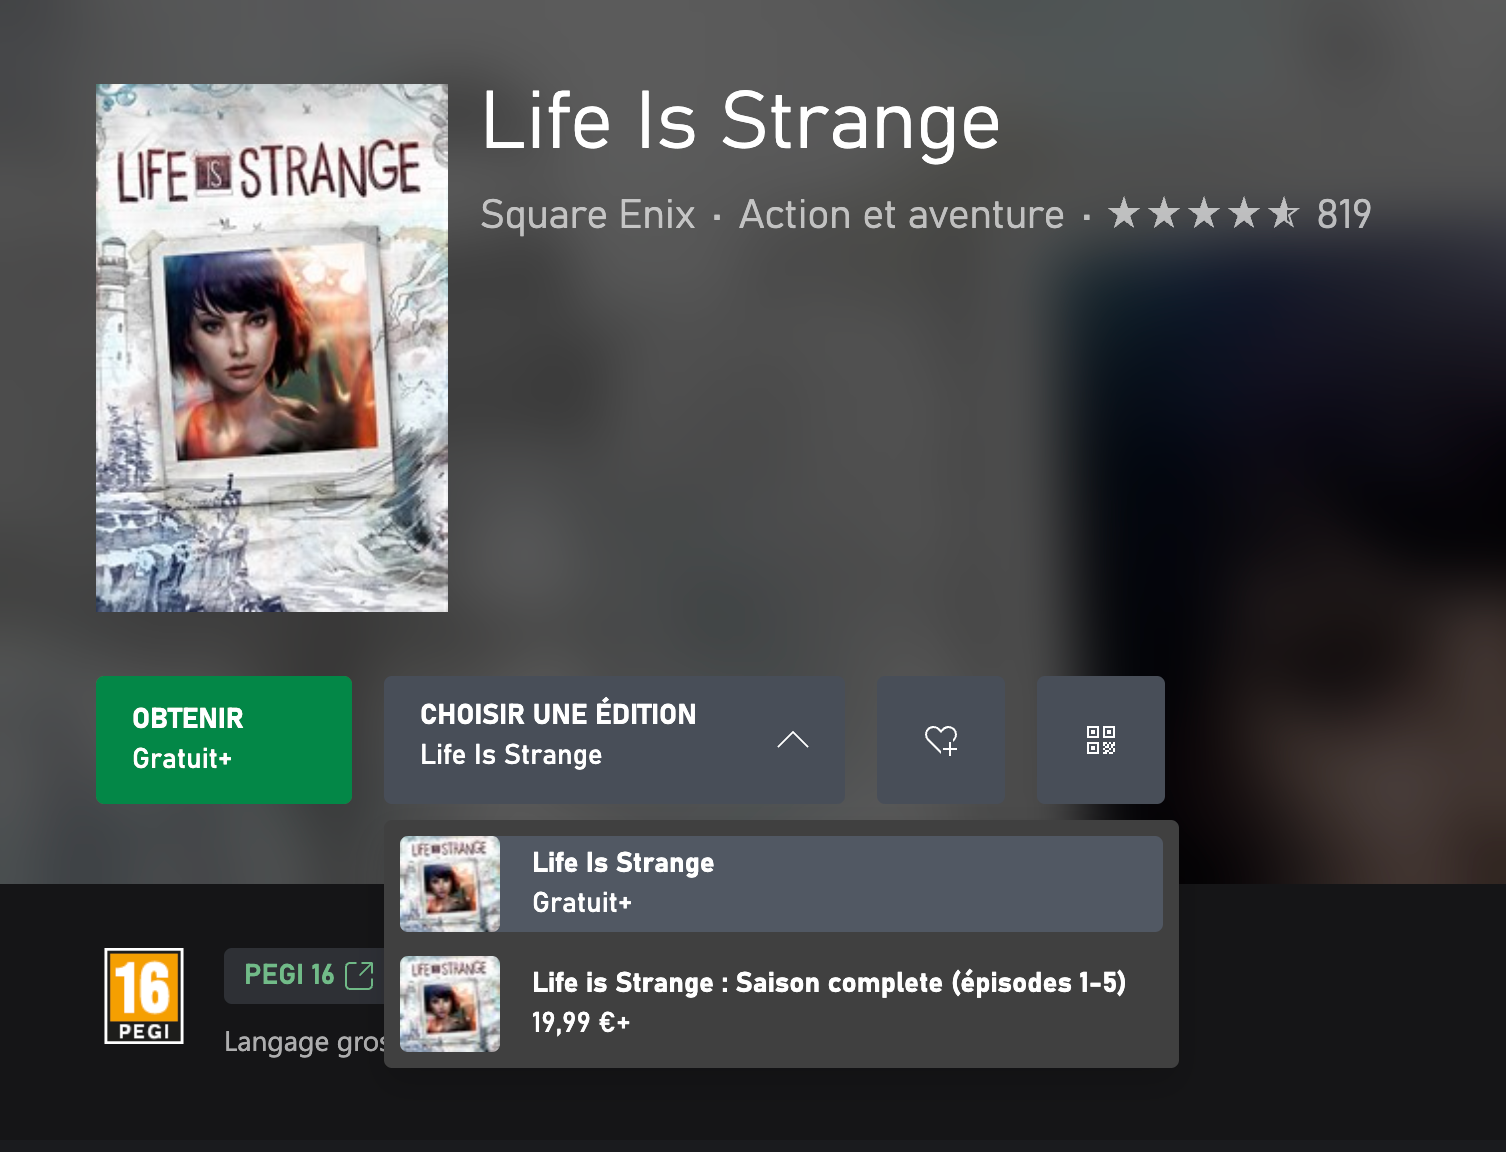Viewport: 1506px width, 1152px height.
Task: Click the green OBTENIR Gratuit+ button
Action: pyautogui.click(x=224, y=740)
